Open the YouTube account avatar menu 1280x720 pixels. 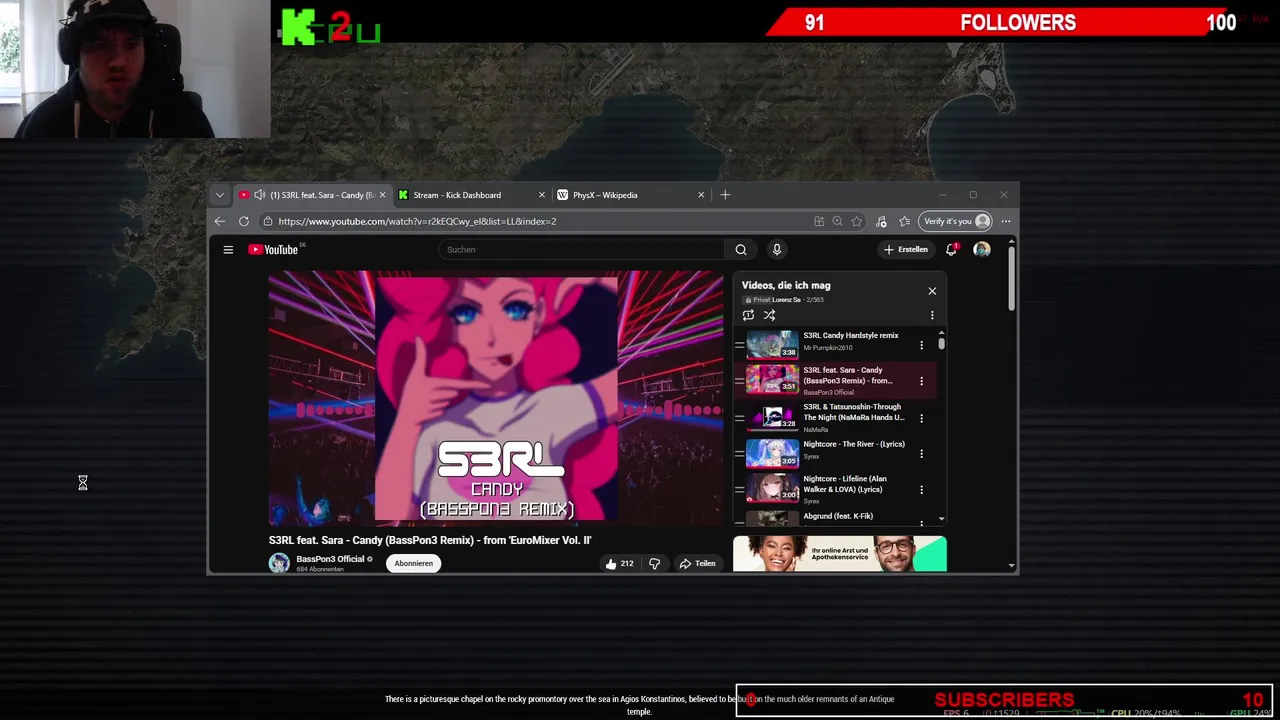pos(982,250)
